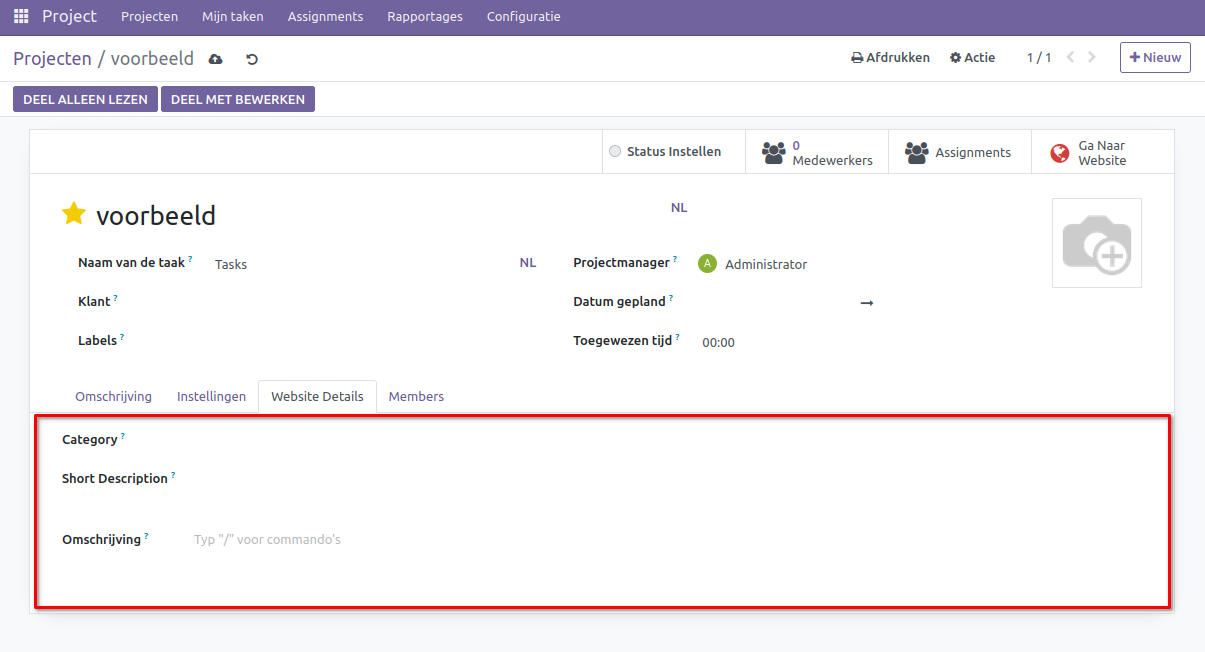This screenshot has width=1205, height=652.
Task: Click the Projecten breadcrumb link
Action: tap(52, 59)
